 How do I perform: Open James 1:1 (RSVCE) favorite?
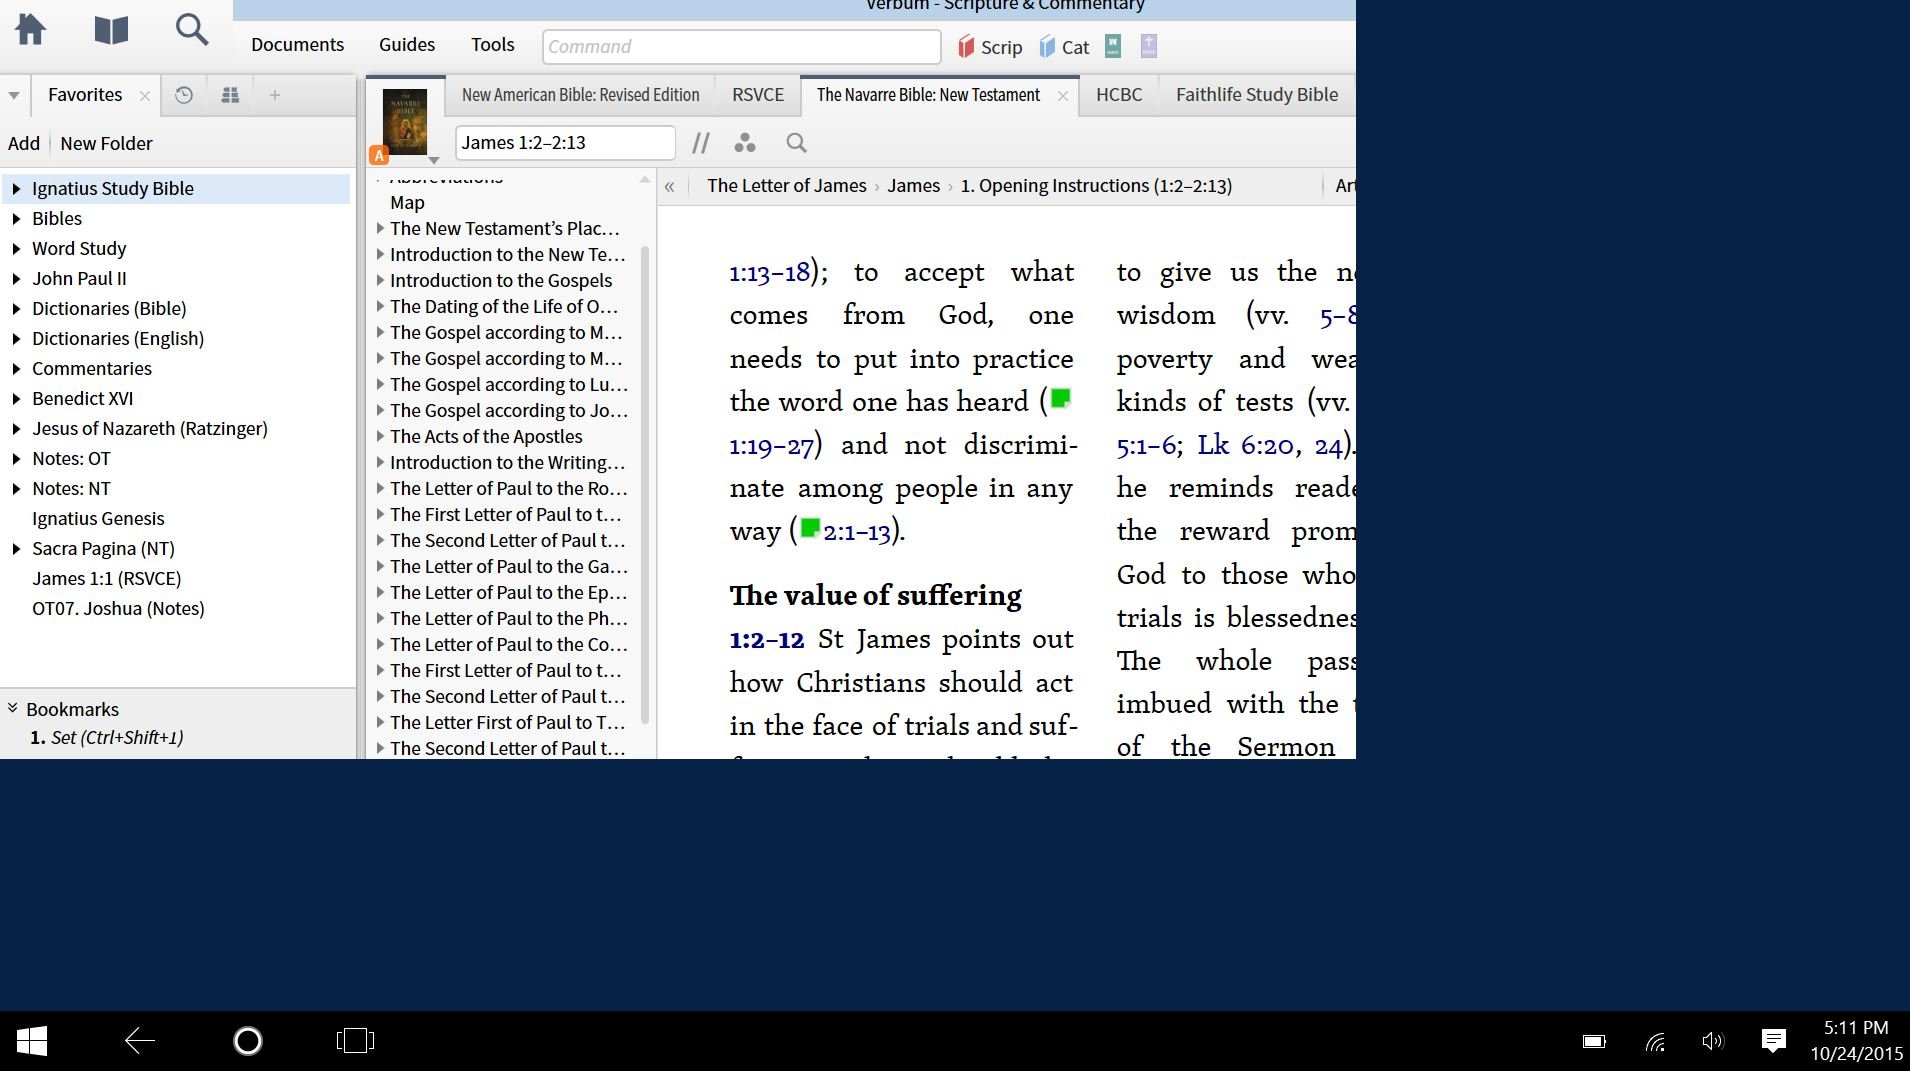pos(107,578)
